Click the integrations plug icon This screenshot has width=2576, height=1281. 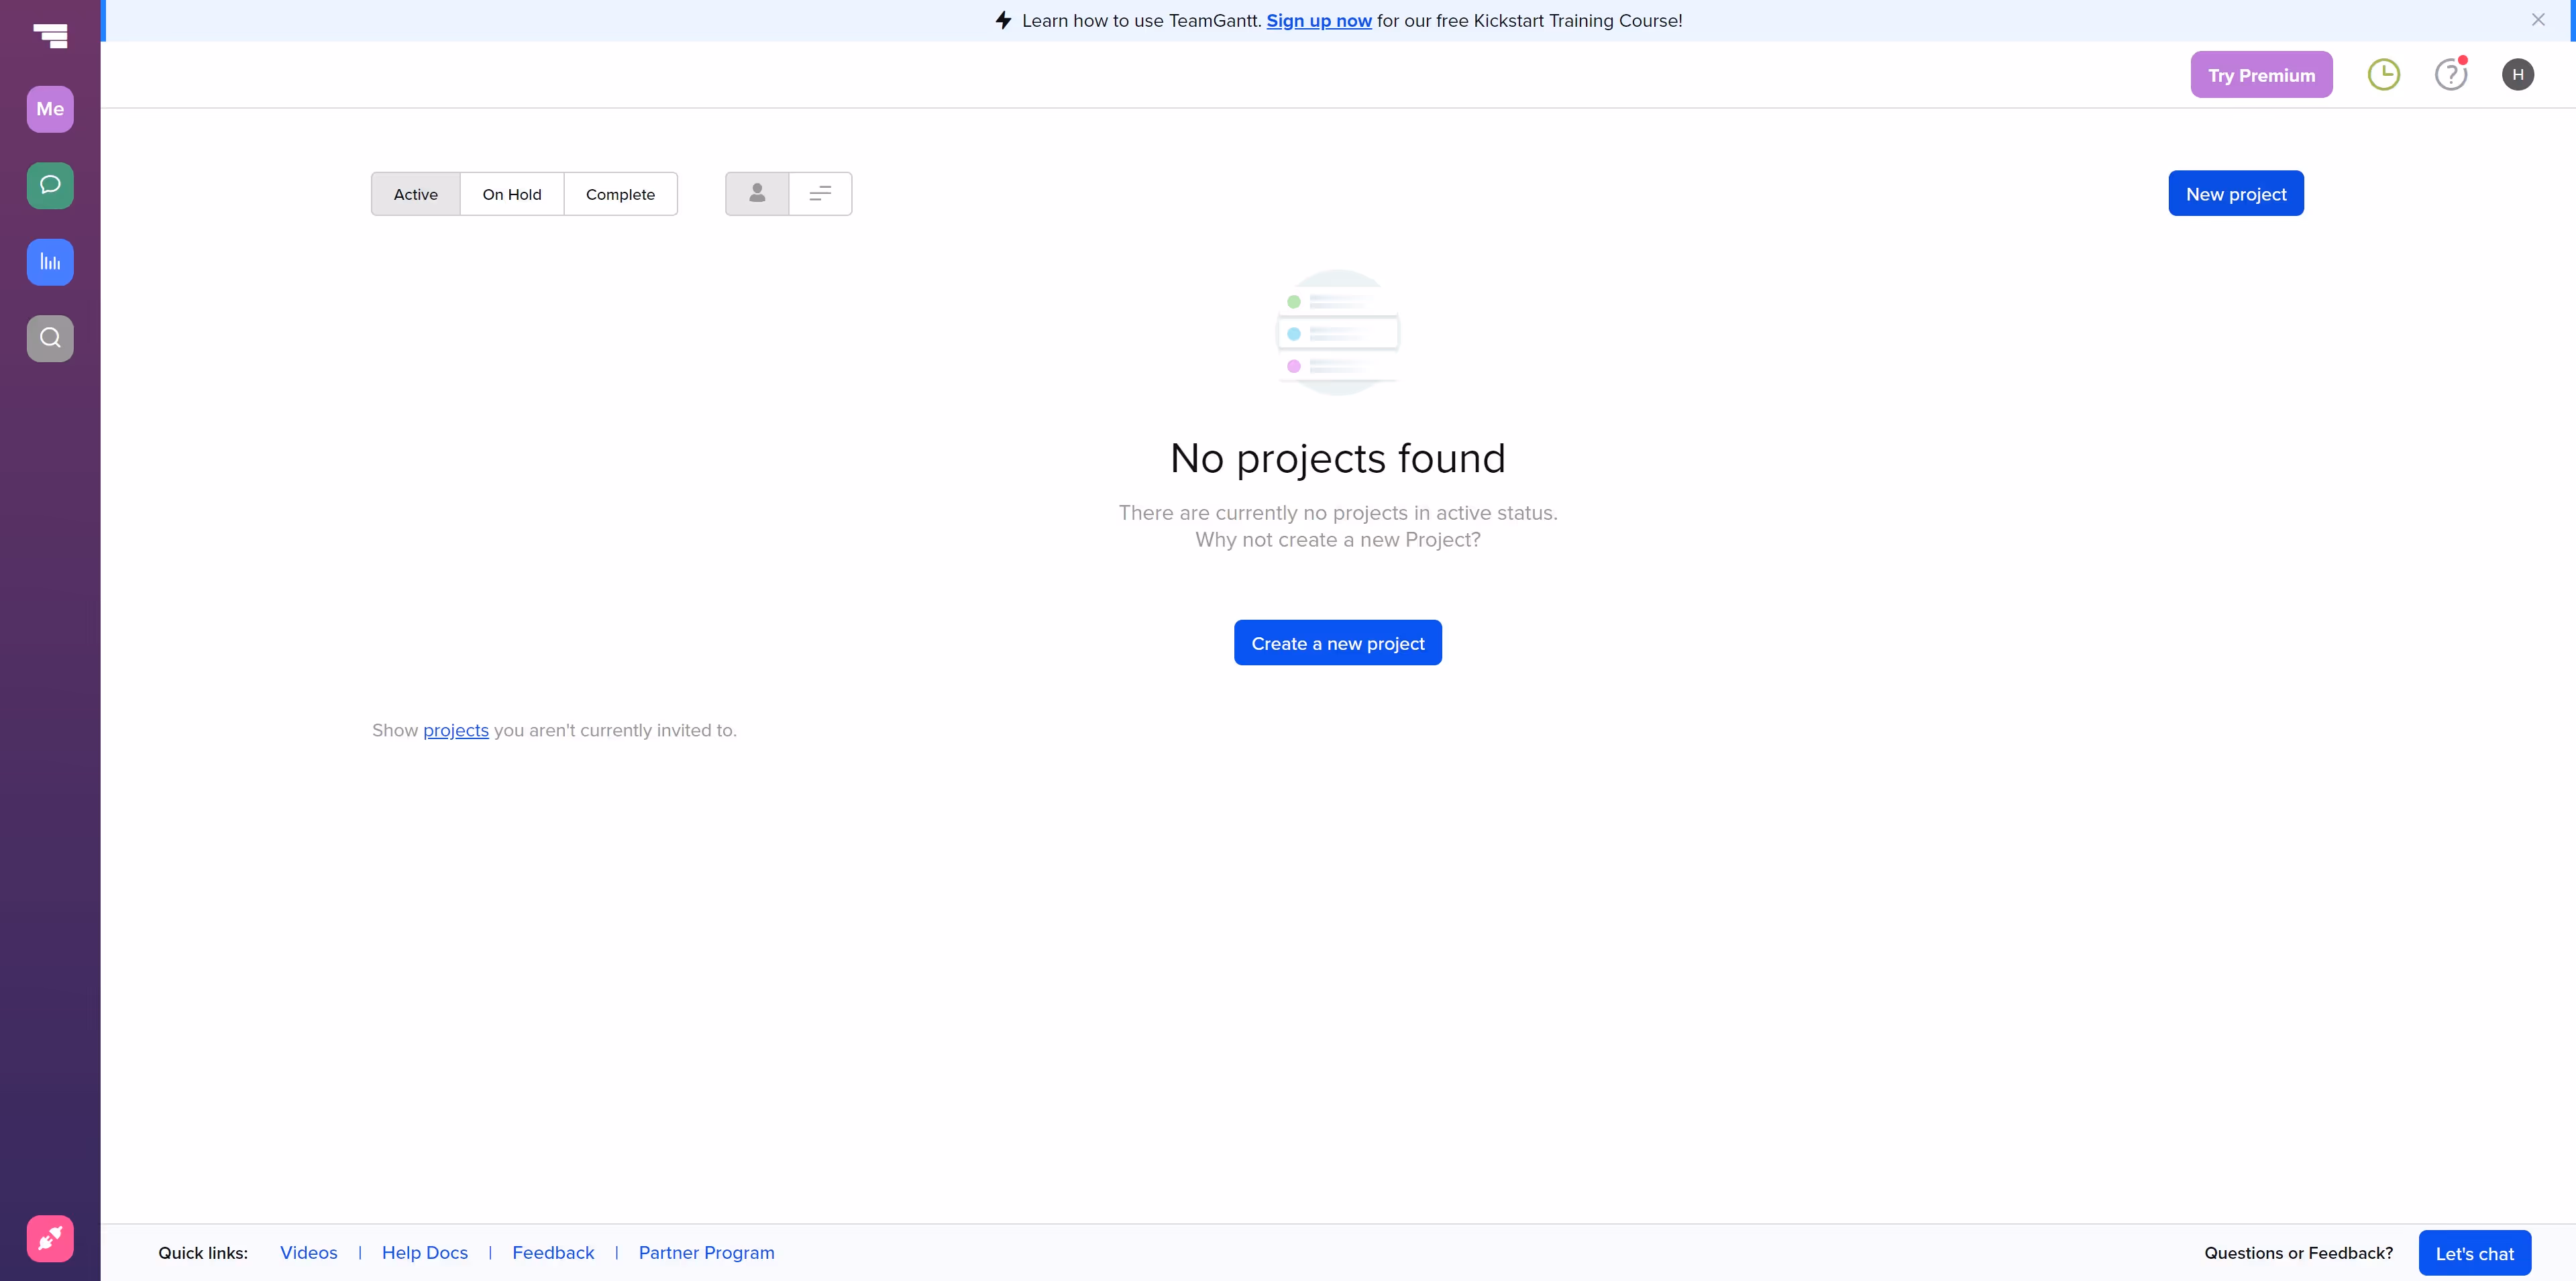tap(50, 1238)
